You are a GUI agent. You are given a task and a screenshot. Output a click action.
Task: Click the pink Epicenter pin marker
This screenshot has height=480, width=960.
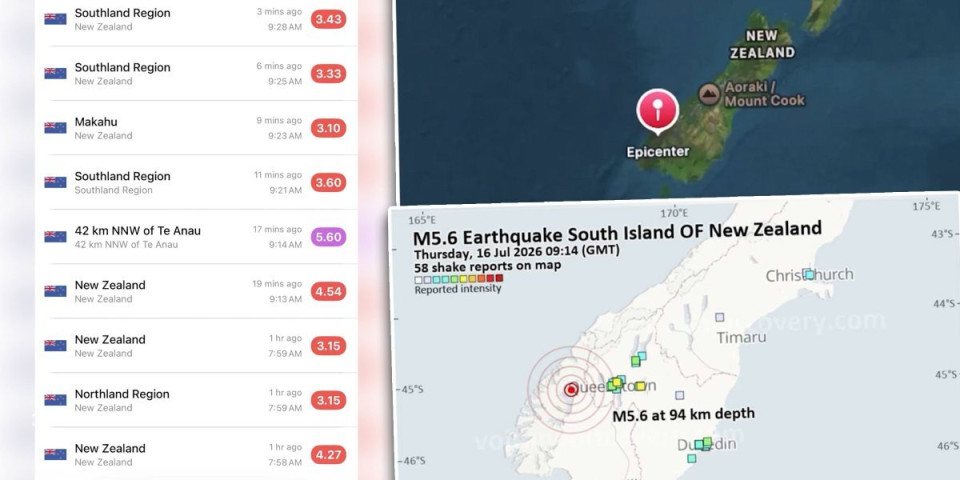658,112
